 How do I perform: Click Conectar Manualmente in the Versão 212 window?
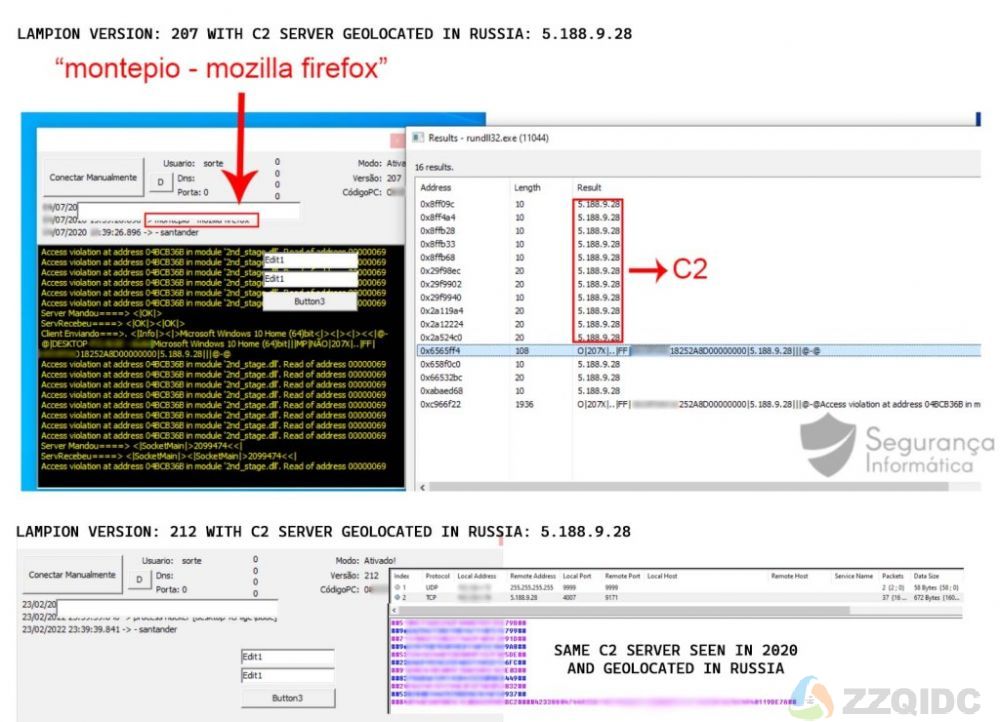[72, 575]
